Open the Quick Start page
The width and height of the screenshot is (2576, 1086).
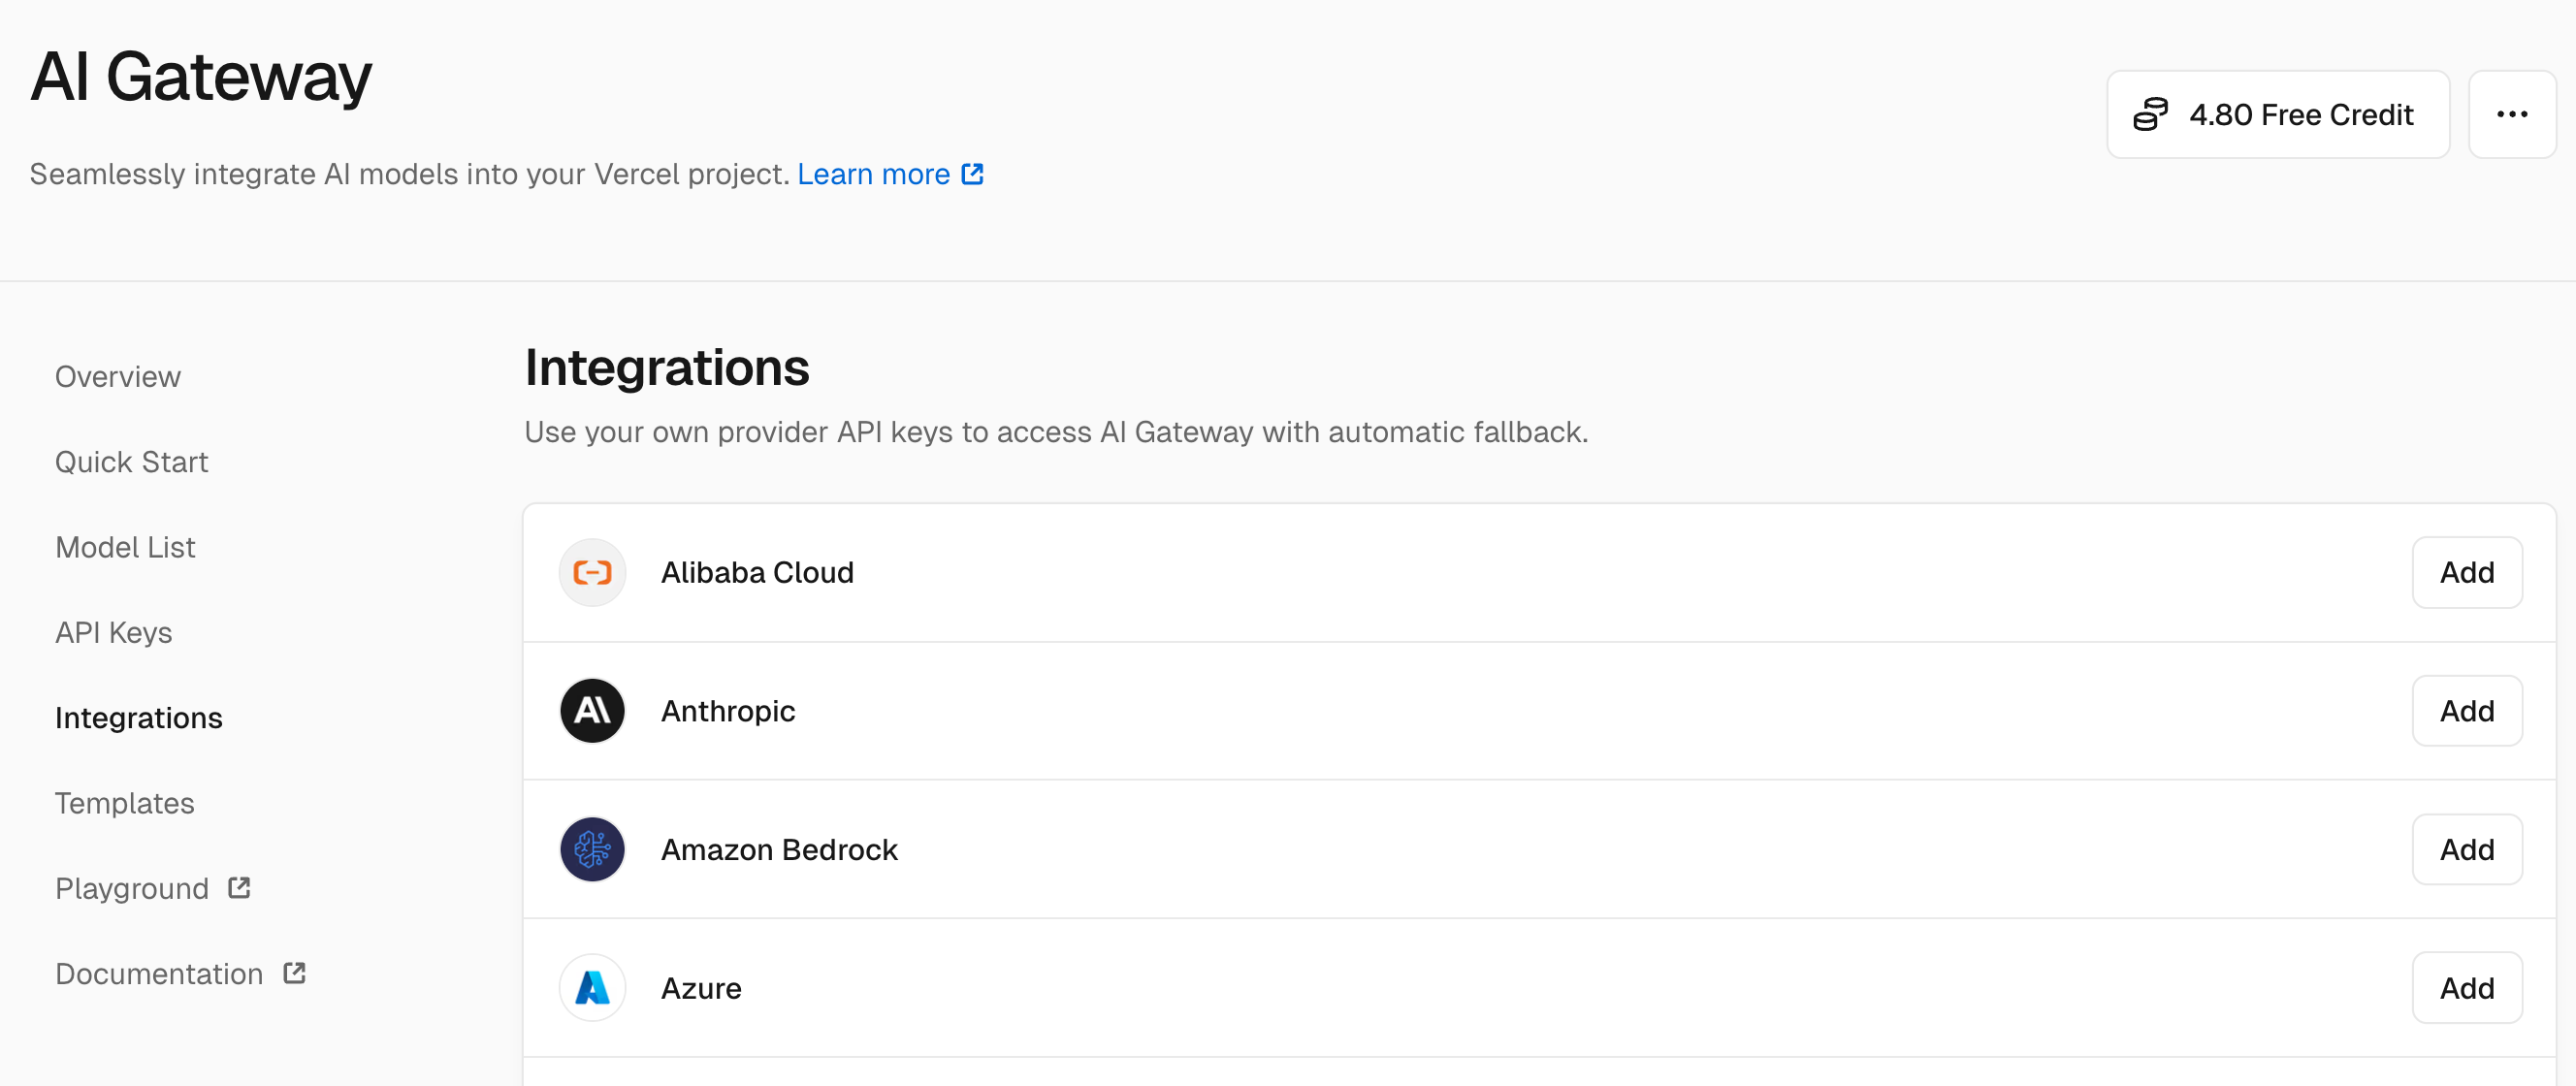[131, 462]
